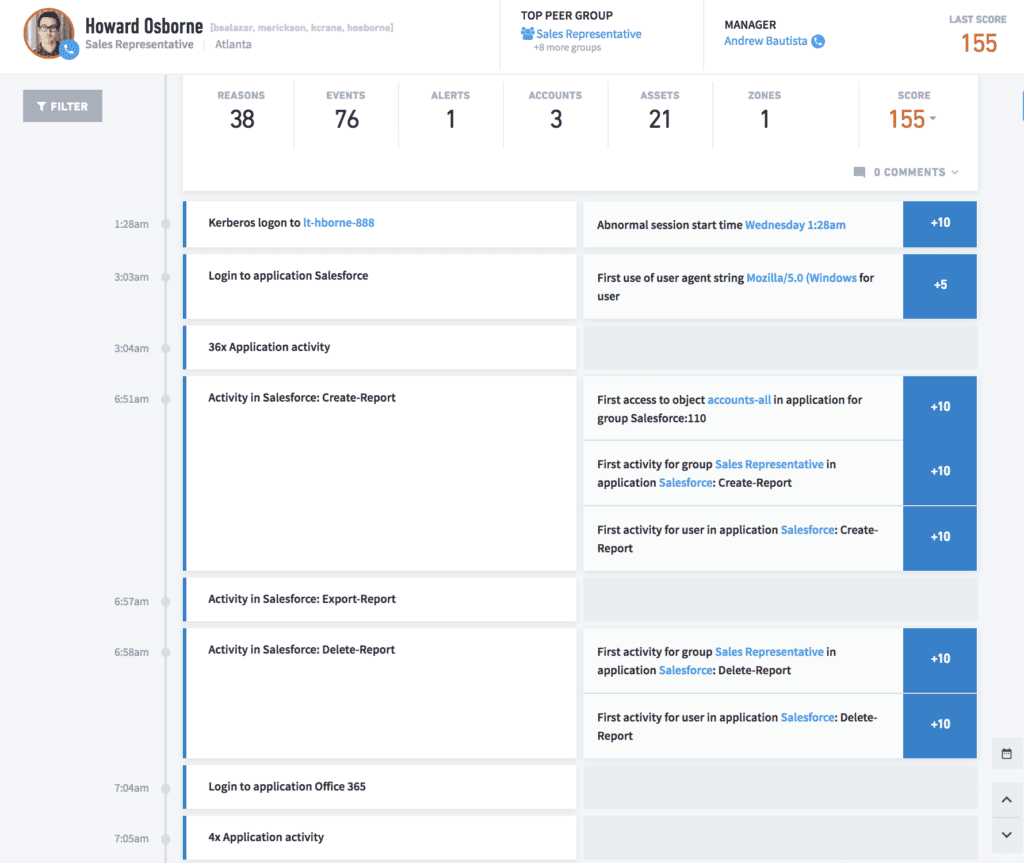Click the phone badge on Howard's avatar

(x=69, y=49)
